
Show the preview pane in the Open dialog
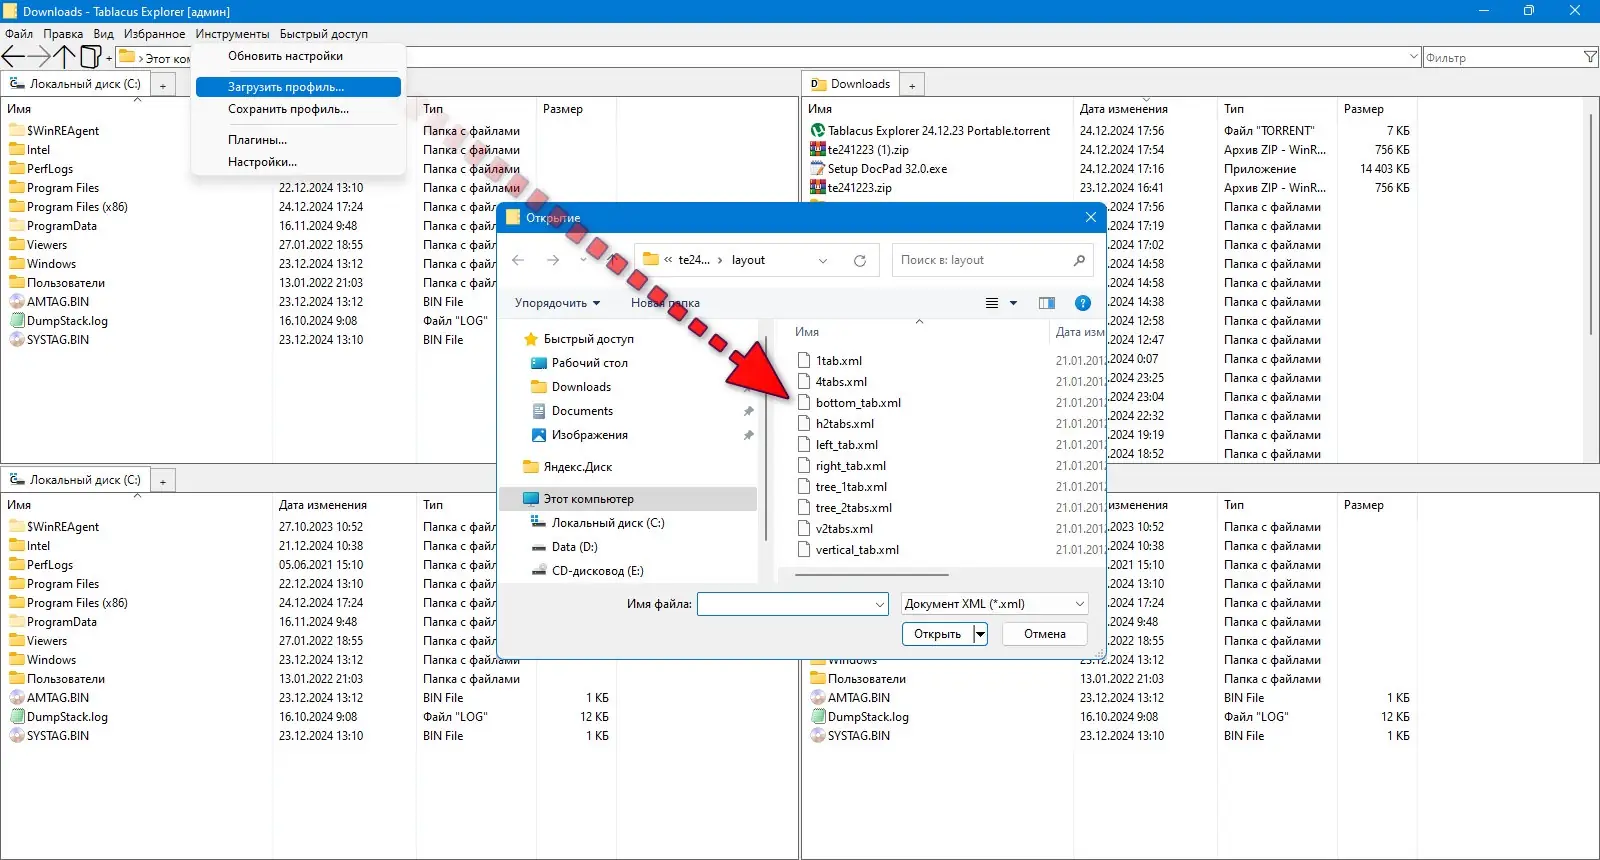click(x=1047, y=303)
